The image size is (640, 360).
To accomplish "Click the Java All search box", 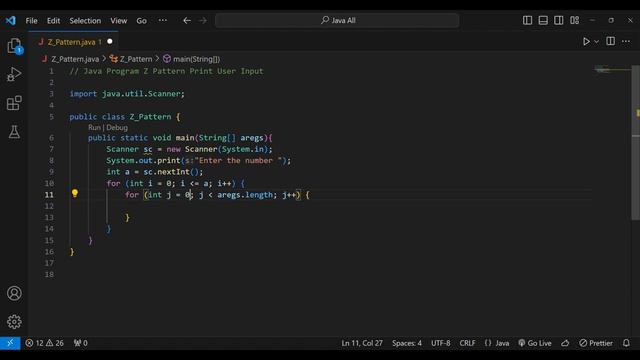I will point(337,20).
